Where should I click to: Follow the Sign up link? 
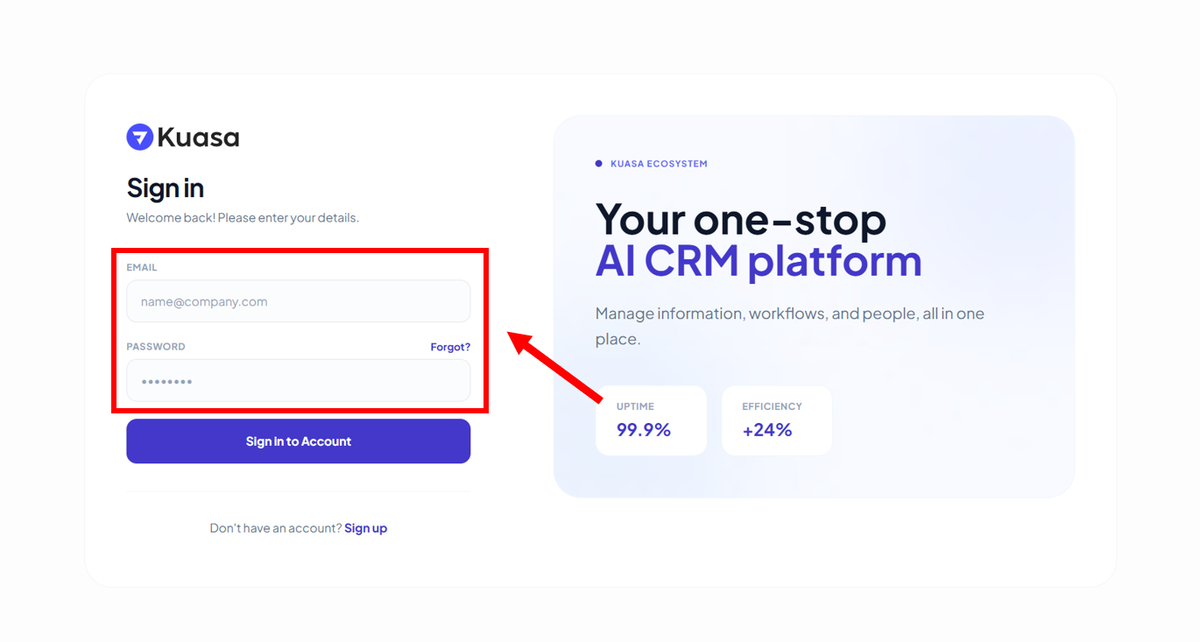pos(366,528)
